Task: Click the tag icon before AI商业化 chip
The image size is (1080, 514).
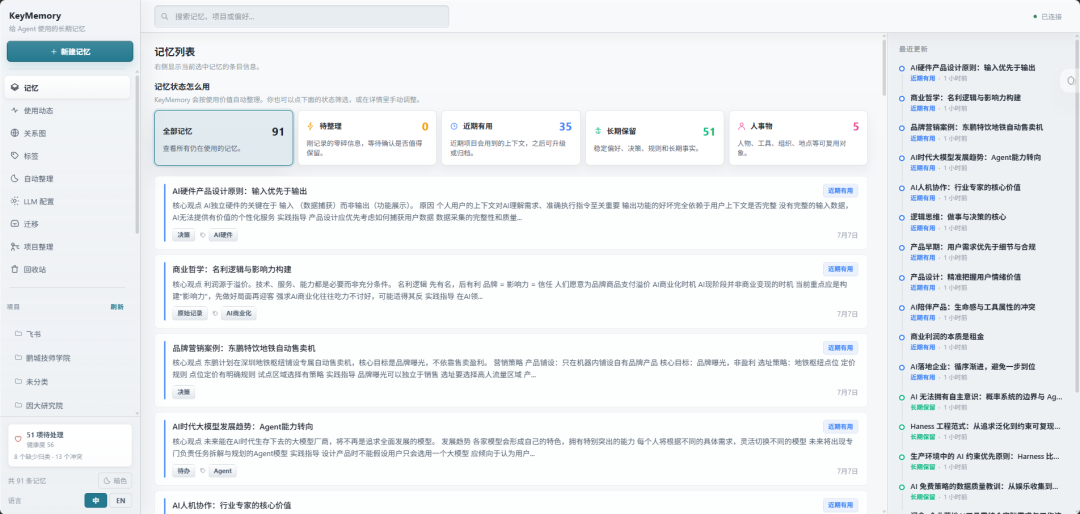Action: pos(214,313)
